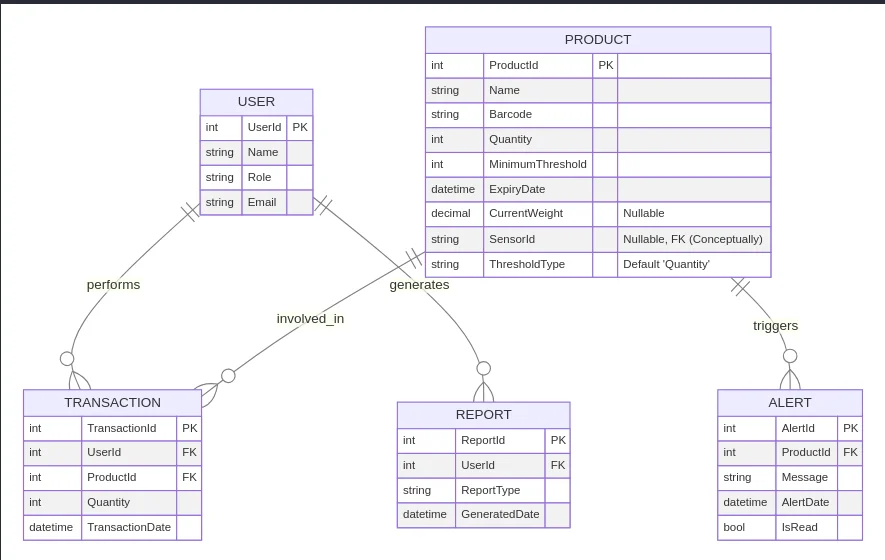Click the Role attribute in USER
This screenshot has width=885, height=560.
point(259,177)
